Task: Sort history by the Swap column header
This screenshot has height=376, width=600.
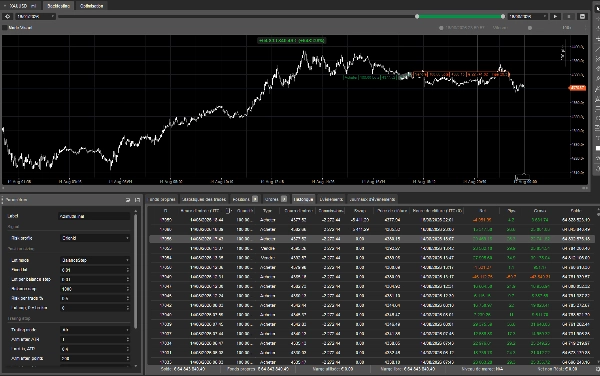Action: 360,211
